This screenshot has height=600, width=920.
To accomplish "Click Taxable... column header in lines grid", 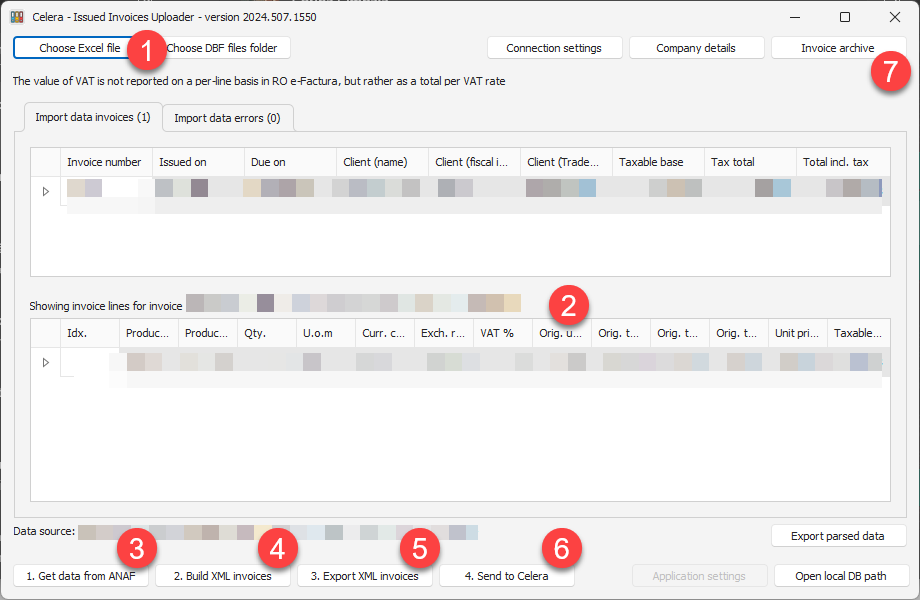I will coord(859,333).
